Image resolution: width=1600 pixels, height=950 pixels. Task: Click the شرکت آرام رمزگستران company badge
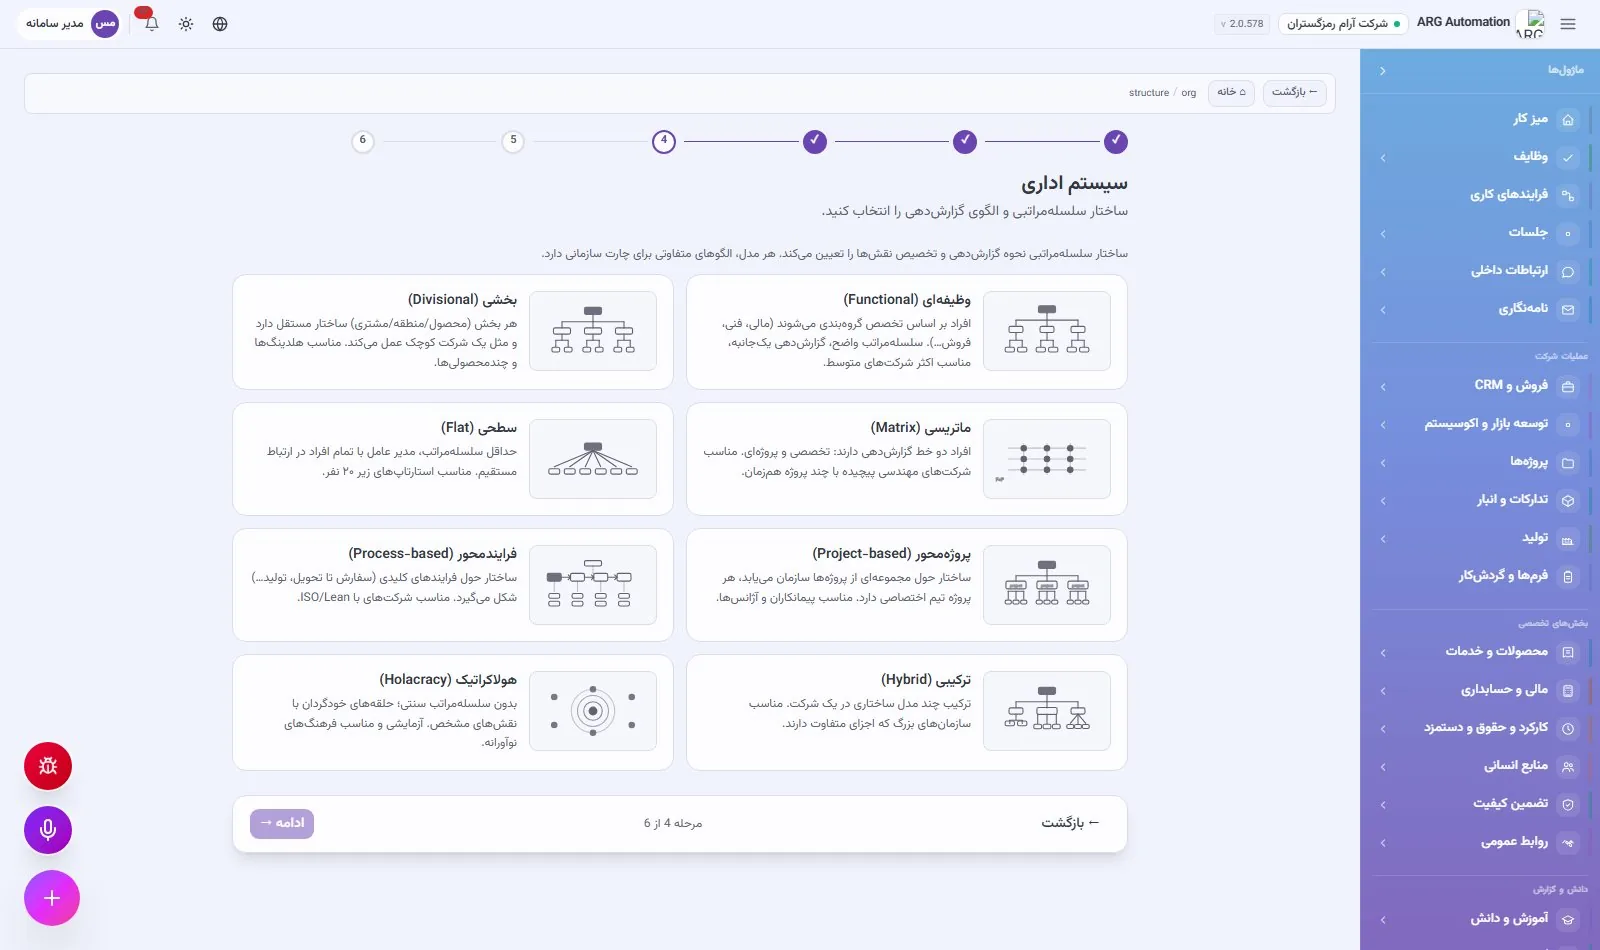[x=1343, y=24]
